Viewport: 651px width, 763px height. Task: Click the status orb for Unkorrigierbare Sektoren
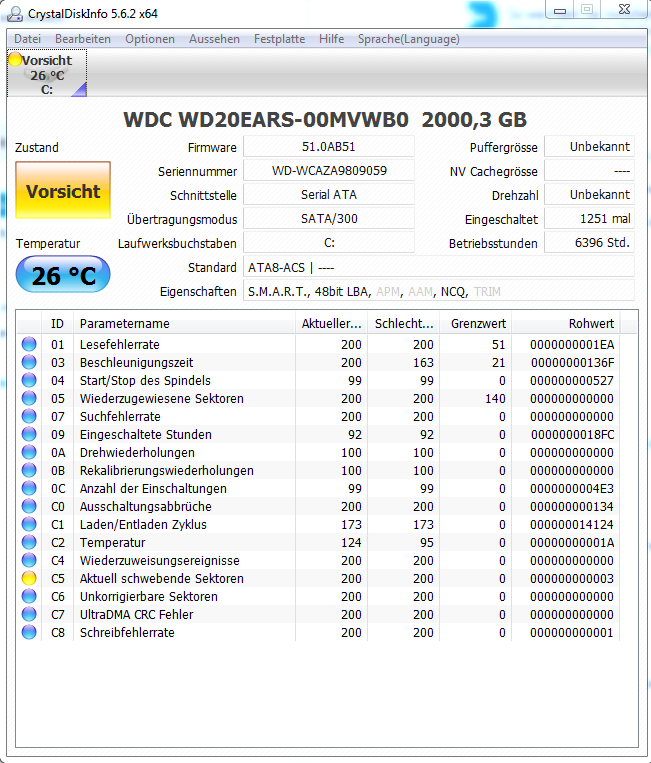click(29, 596)
